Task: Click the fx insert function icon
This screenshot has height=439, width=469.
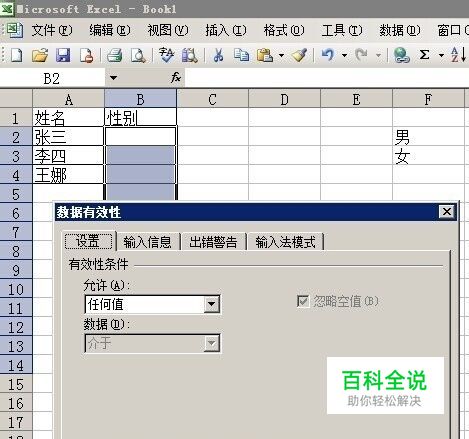Action: click(x=176, y=78)
